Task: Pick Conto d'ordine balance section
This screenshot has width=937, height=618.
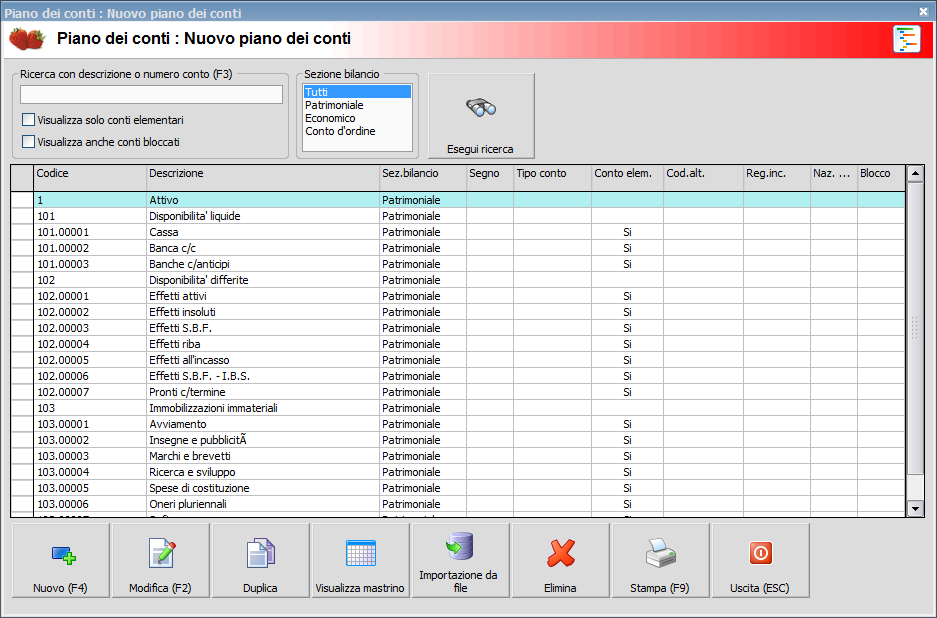Action: pos(340,131)
